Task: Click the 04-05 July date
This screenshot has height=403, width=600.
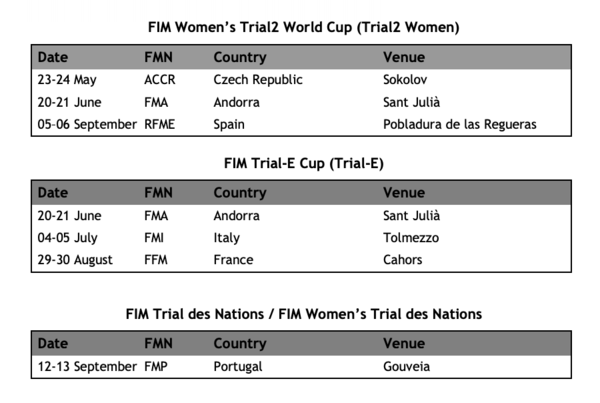Action: pyautogui.click(x=67, y=238)
